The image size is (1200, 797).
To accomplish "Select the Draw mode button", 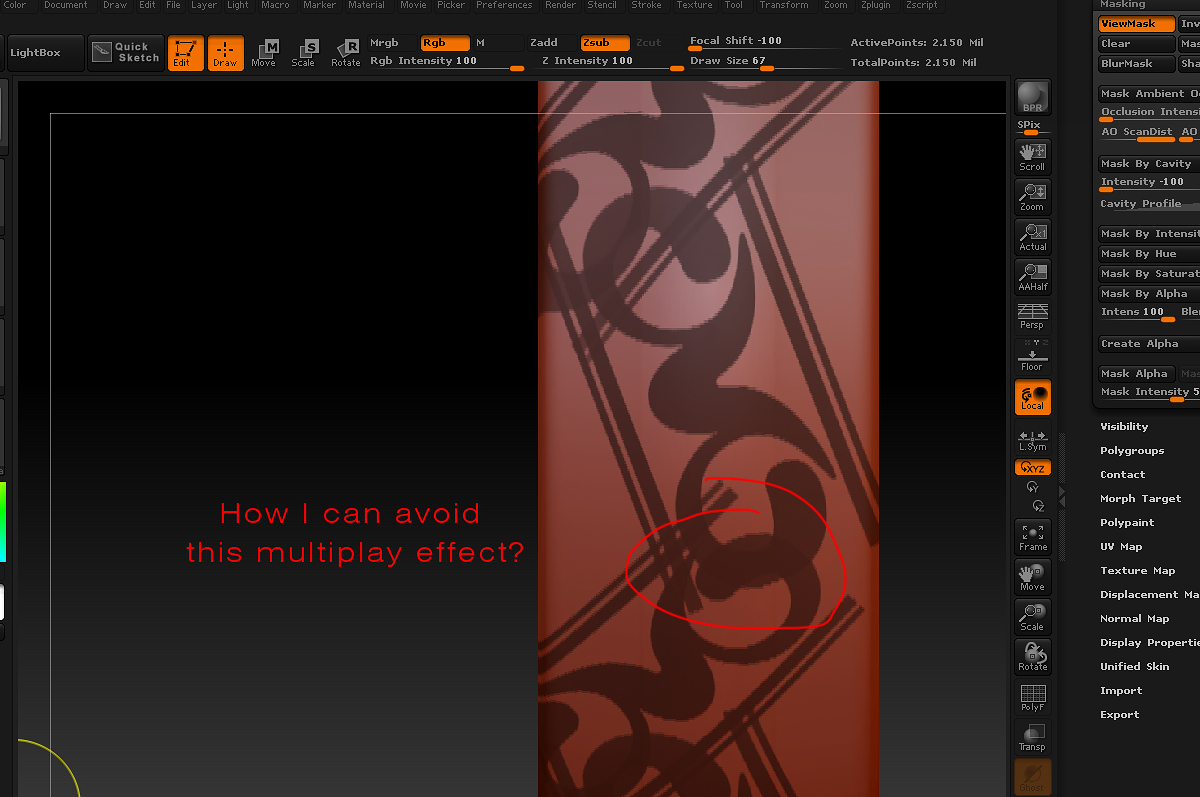I will point(225,53).
